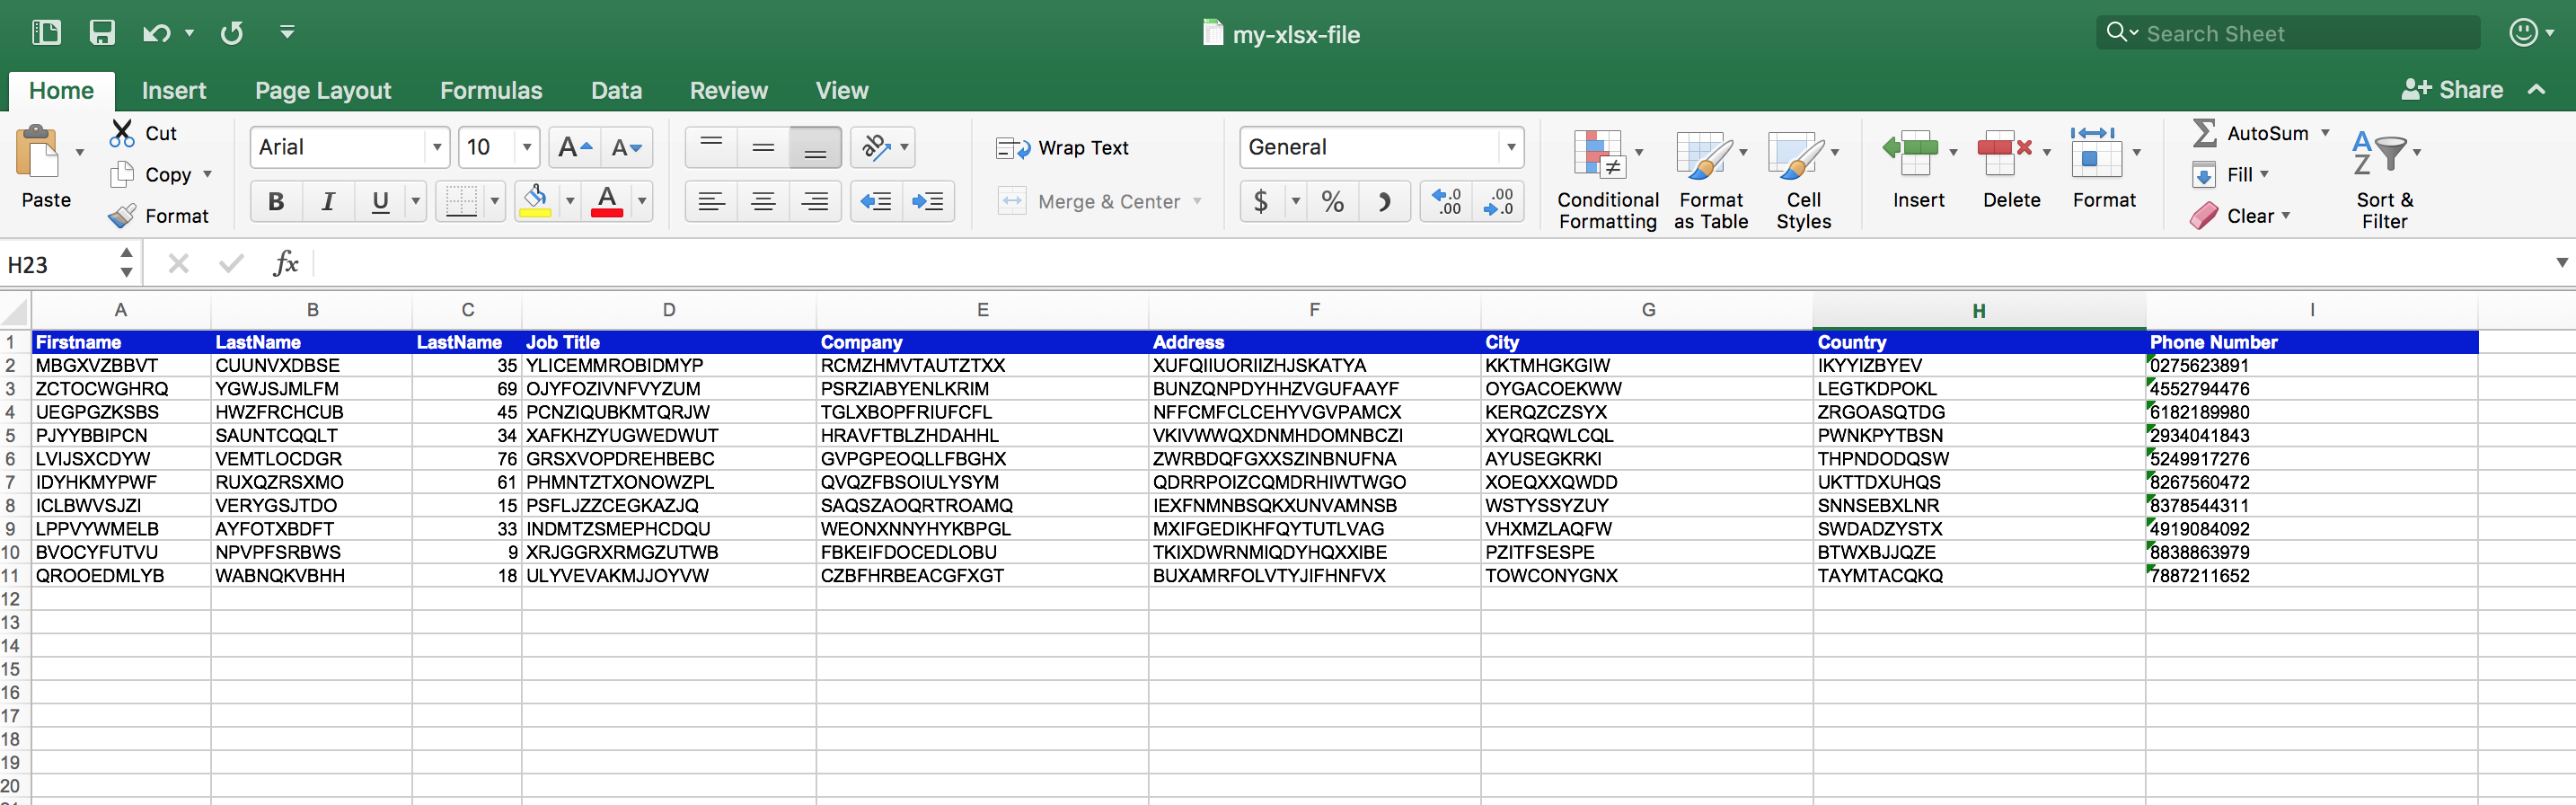2576x805 pixels.
Task: Center text horizontally
Action: click(x=763, y=201)
